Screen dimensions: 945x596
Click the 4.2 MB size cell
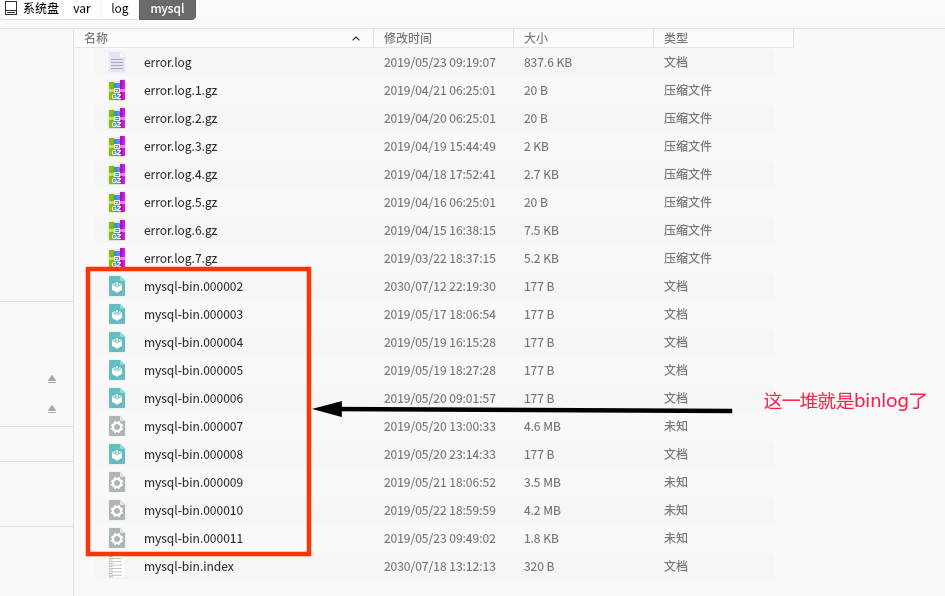point(542,510)
